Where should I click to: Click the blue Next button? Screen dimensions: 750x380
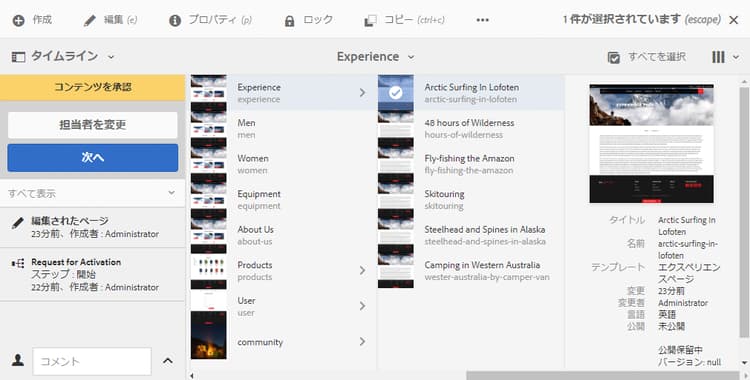[x=92, y=157]
